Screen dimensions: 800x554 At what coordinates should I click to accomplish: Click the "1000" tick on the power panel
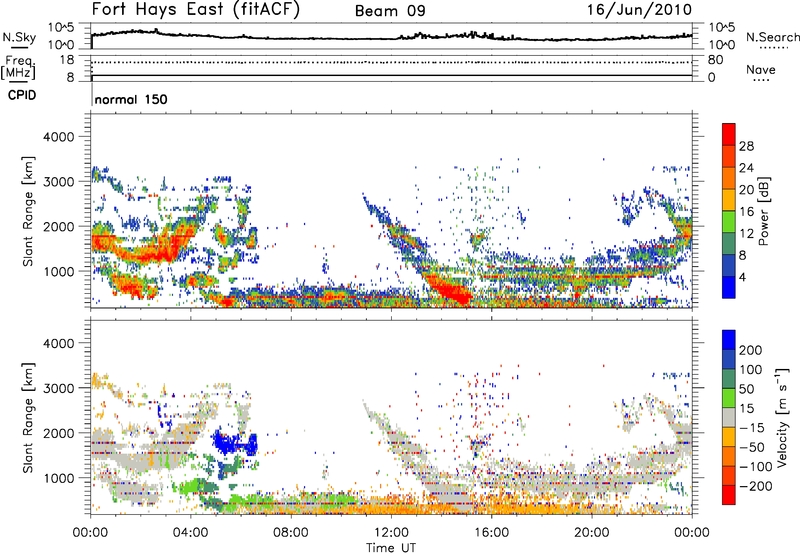(x=59, y=271)
